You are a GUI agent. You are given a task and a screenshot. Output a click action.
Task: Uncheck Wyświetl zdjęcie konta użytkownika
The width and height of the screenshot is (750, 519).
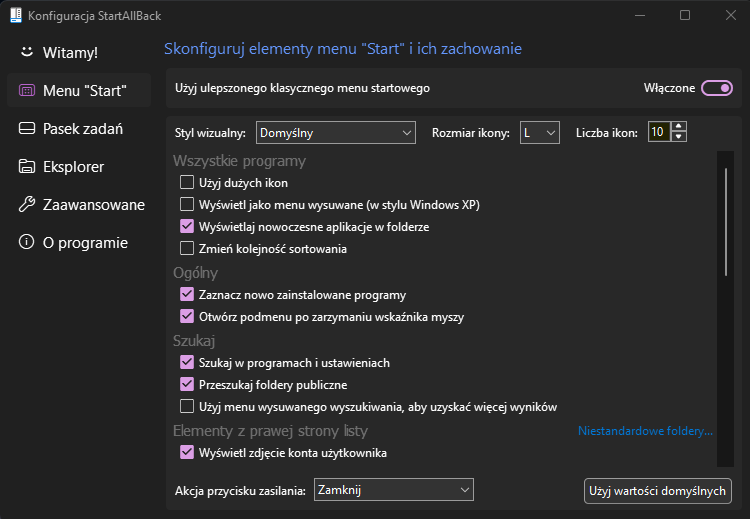coord(187,452)
